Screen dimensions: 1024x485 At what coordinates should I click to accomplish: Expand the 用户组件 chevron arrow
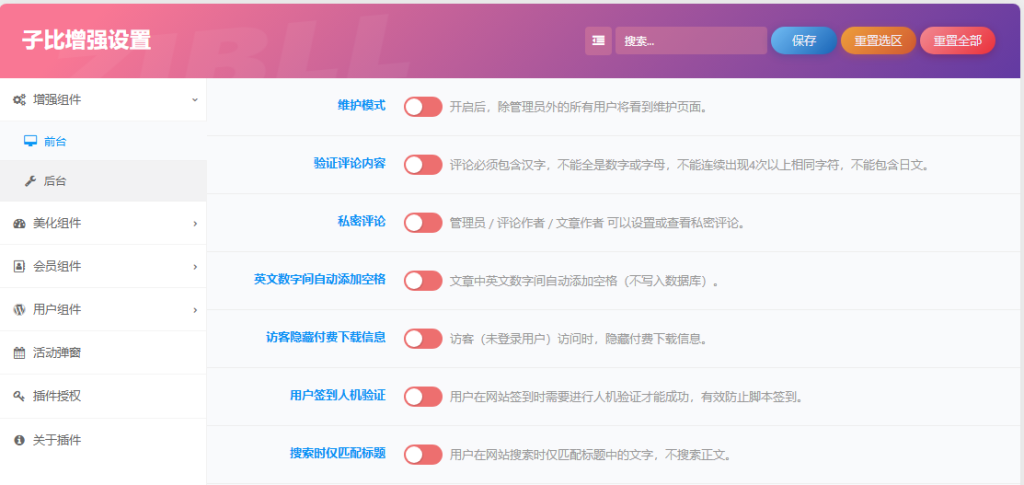click(195, 310)
